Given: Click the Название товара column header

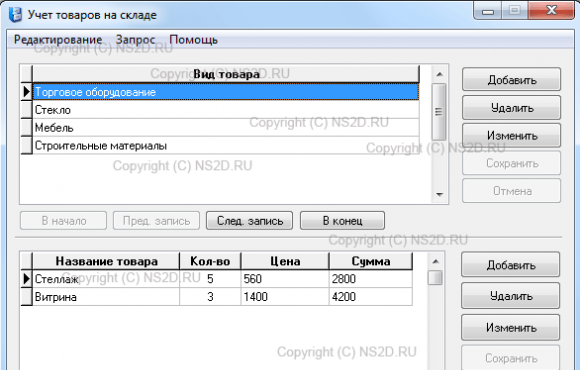Looking at the screenshot, I should (107, 261).
